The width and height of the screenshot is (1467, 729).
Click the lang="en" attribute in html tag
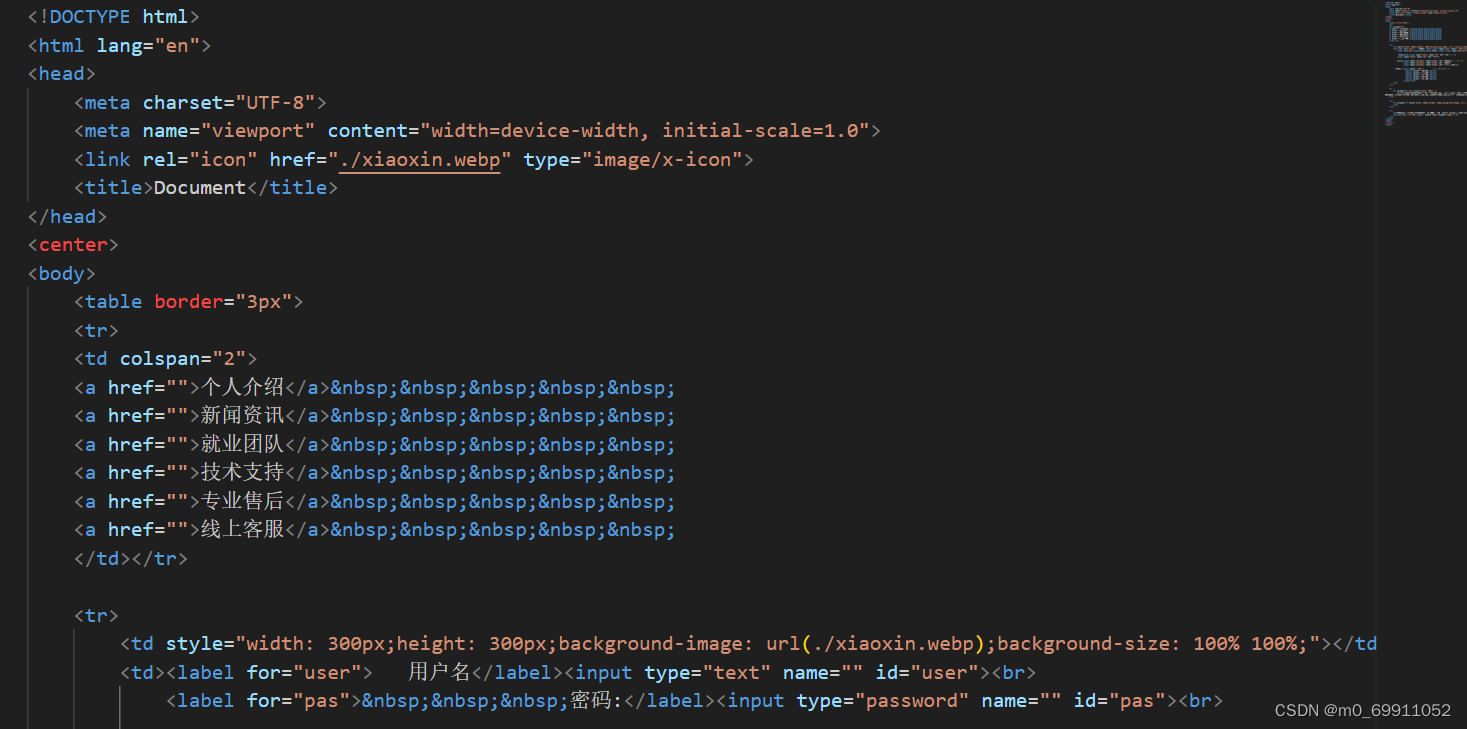point(148,45)
